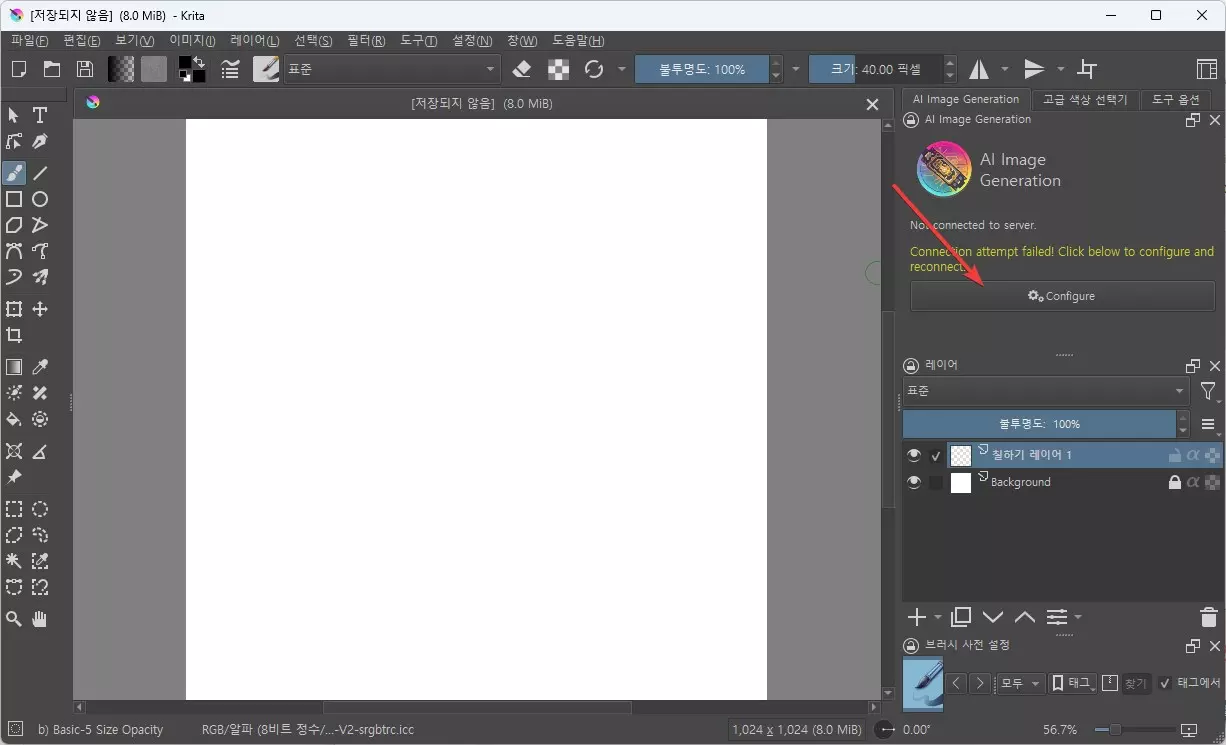
Task: Pick the Gradient tool
Action: (14, 366)
